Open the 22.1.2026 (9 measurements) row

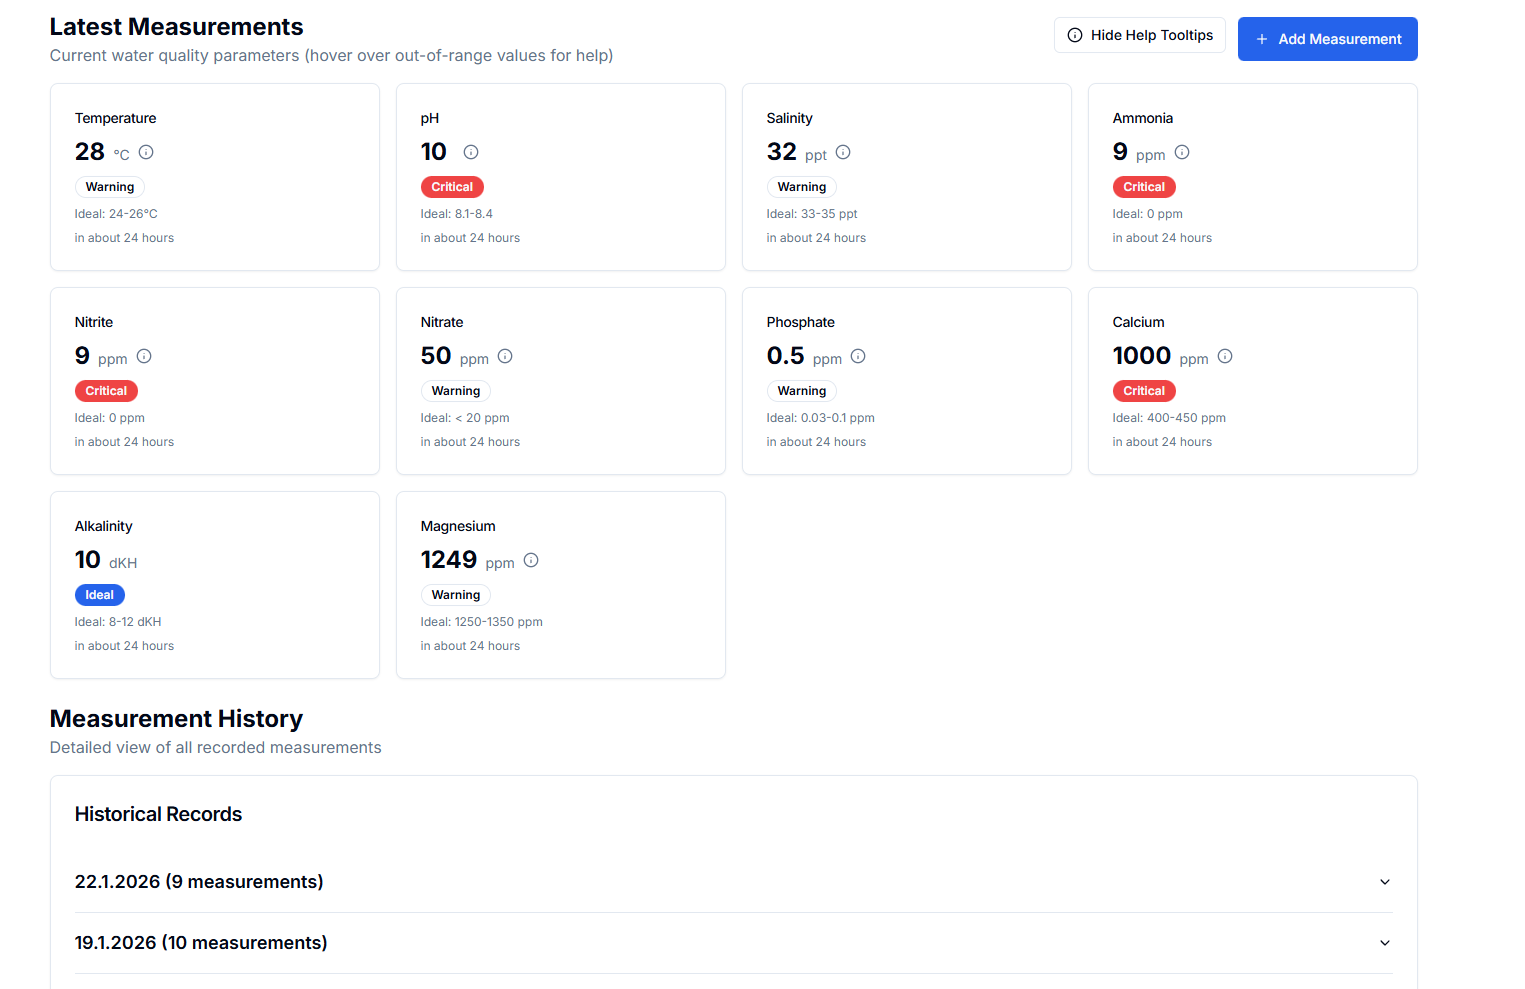[x=199, y=882]
